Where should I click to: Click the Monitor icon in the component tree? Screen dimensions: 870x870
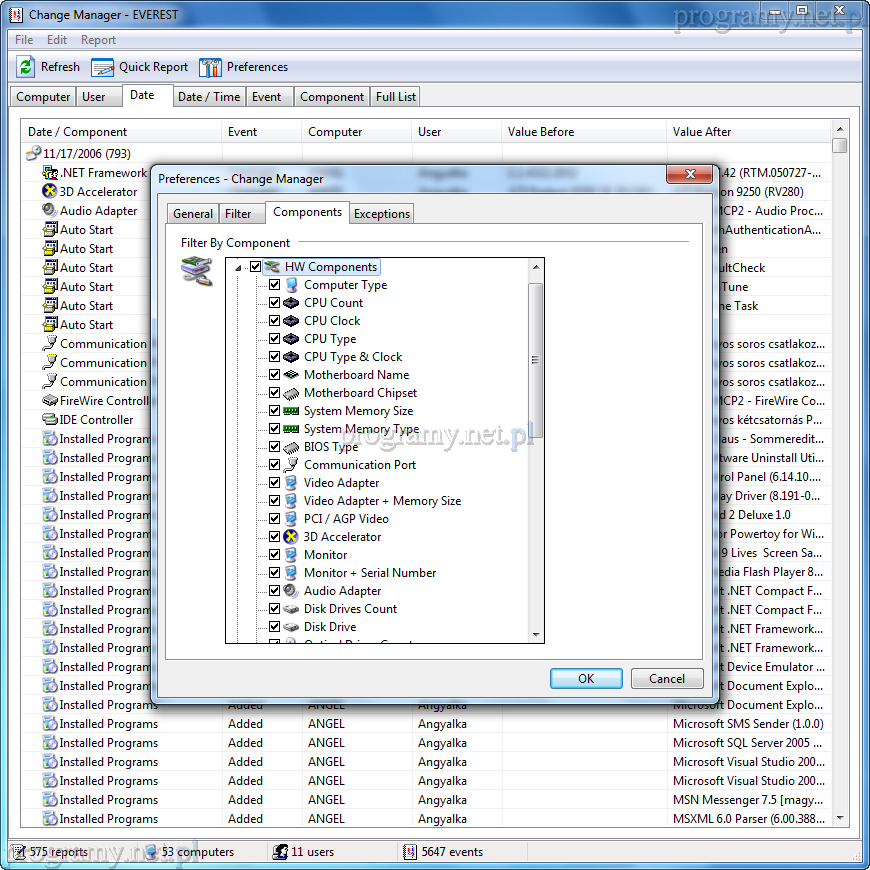point(291,555)
